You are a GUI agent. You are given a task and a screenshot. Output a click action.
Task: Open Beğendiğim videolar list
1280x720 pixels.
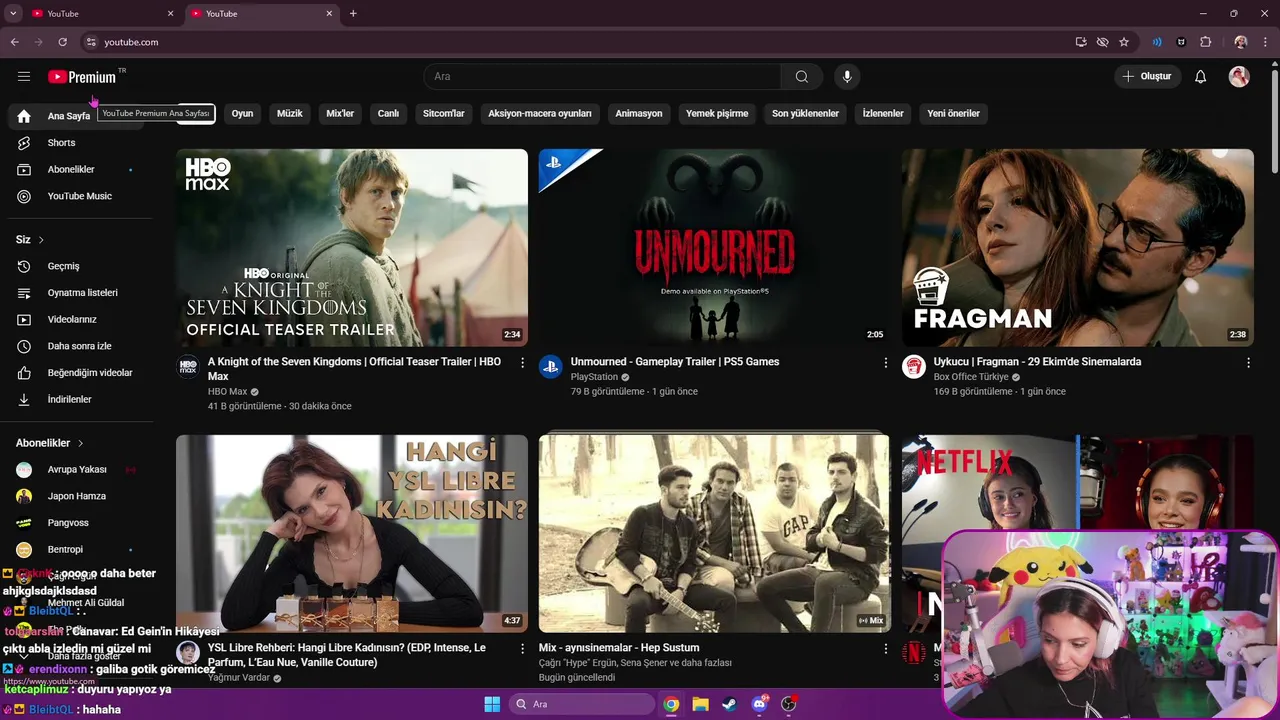(76, 373)
